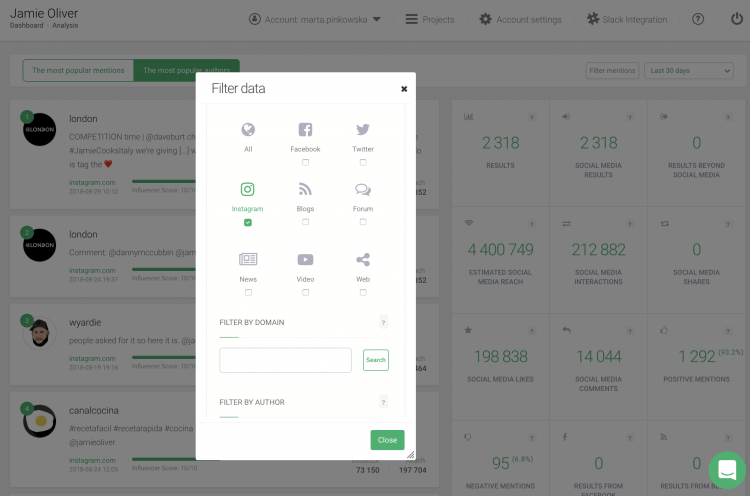Click the Filter by Domain help icon
The image size is (750, 496).
383,322
